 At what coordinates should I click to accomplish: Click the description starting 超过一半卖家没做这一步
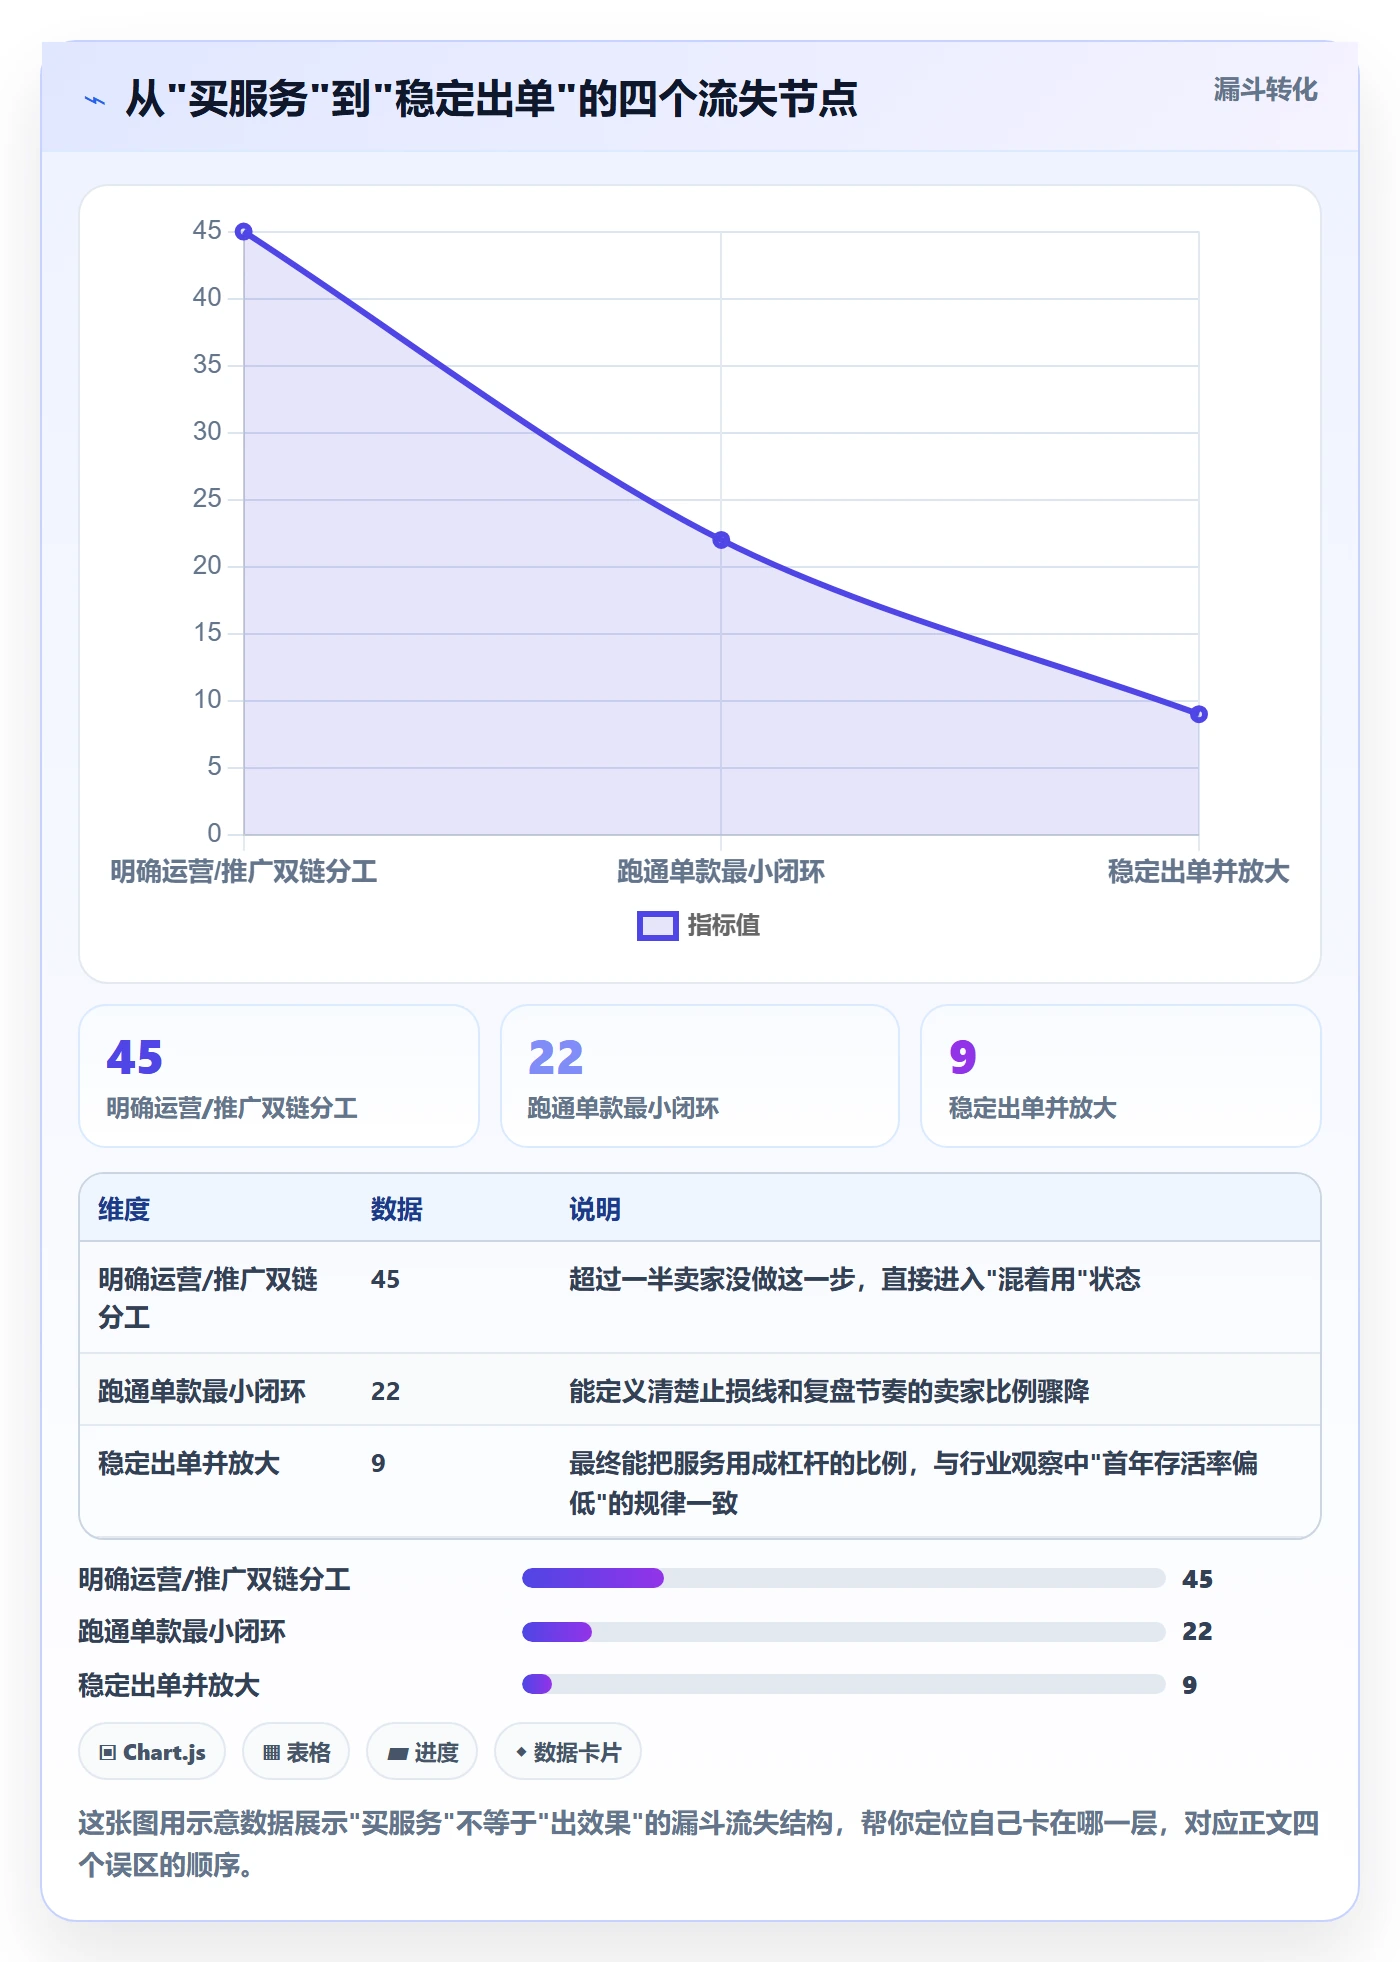pos(855,1279)
